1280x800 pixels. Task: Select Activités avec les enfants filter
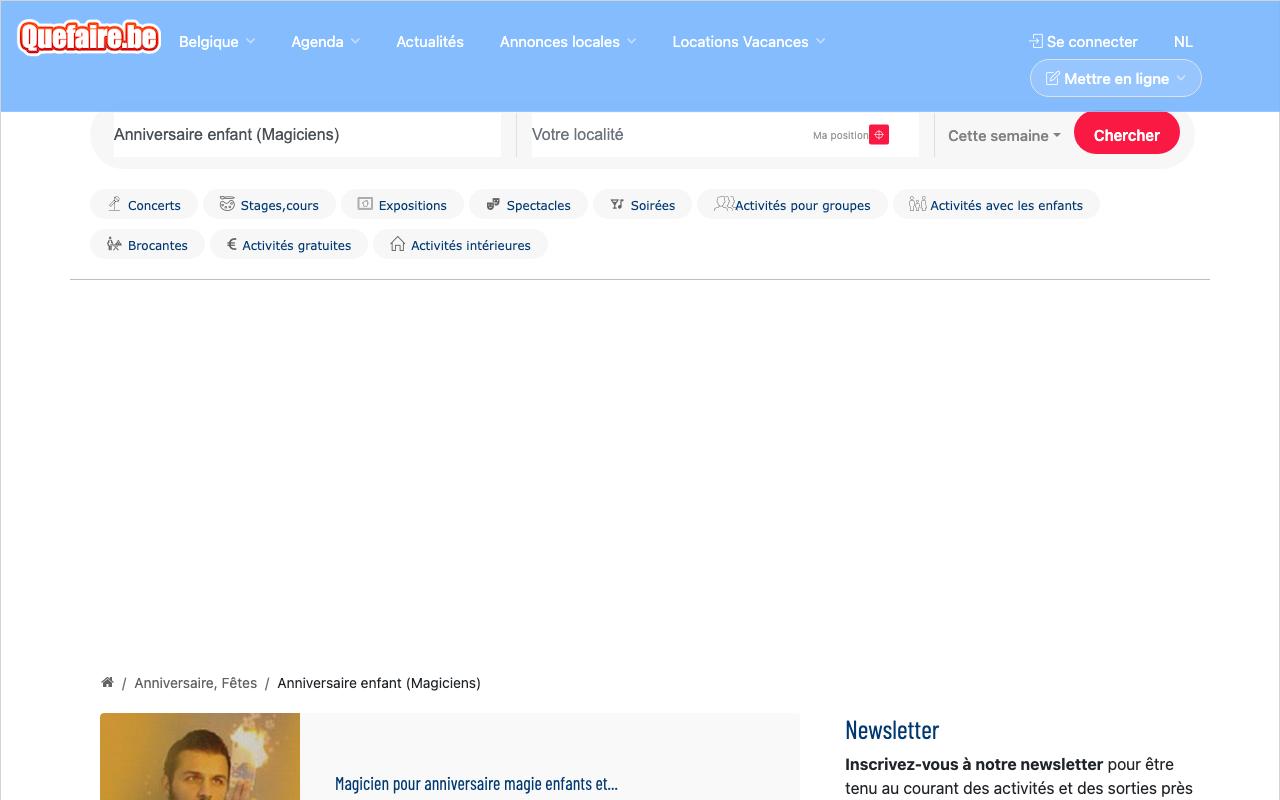[x=996, y=204]
